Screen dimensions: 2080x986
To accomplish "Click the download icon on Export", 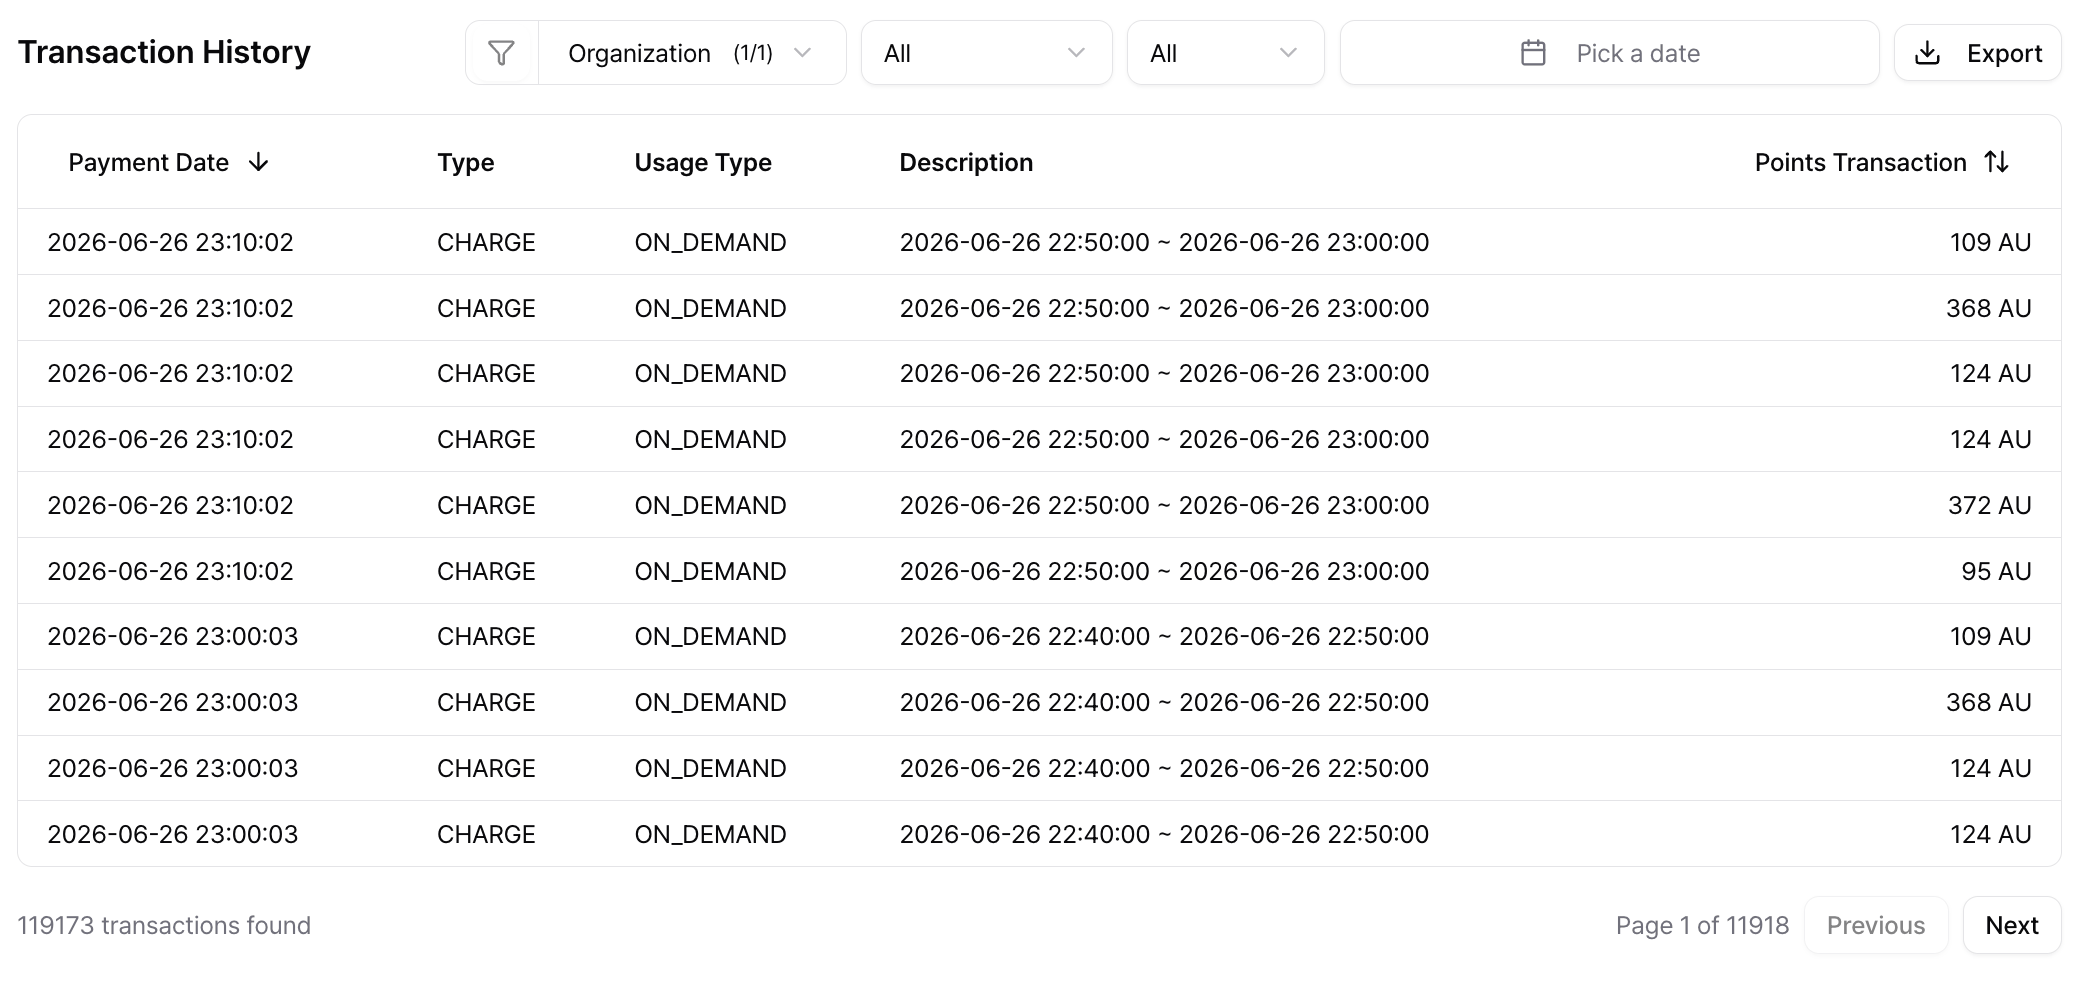I will point(1927,53).
